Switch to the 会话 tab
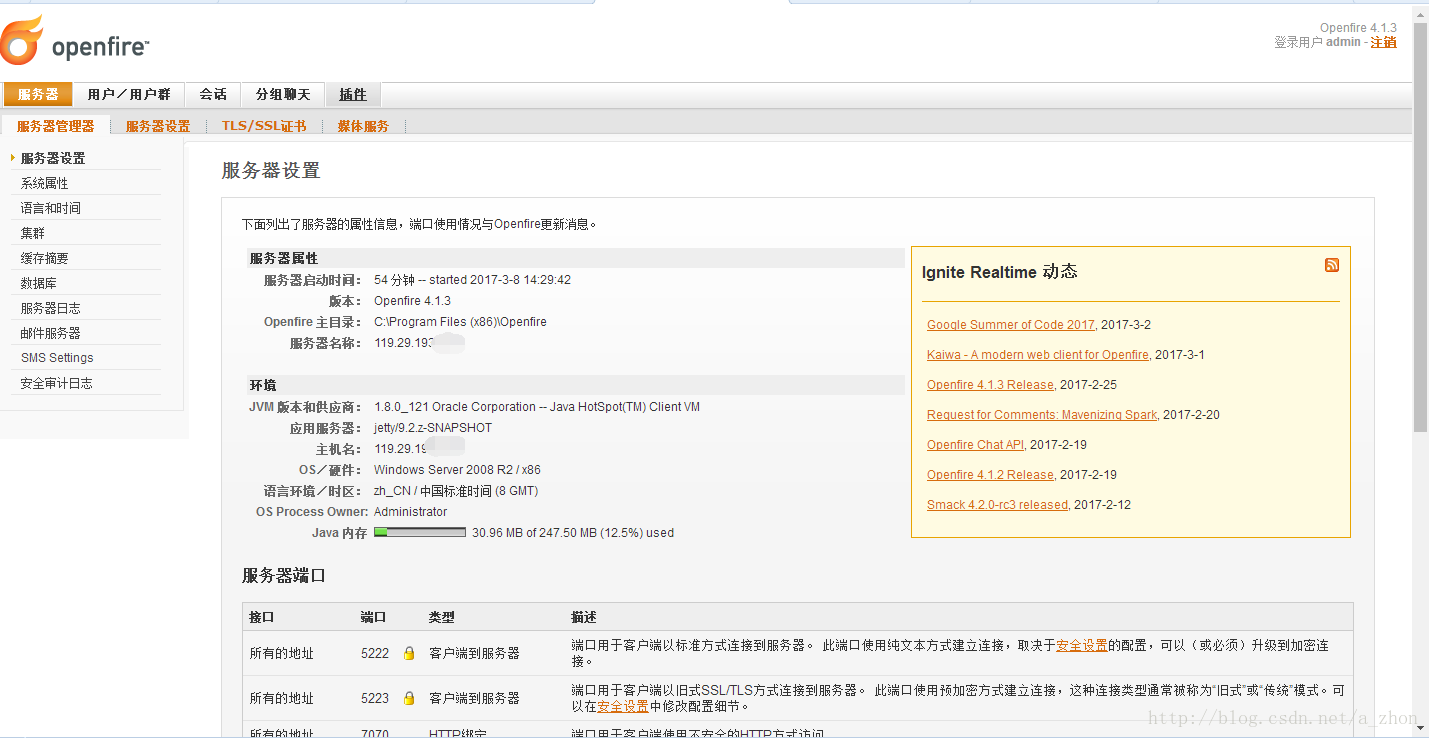The width and height of the screenshot is (1429, 738). pos(213,94)
